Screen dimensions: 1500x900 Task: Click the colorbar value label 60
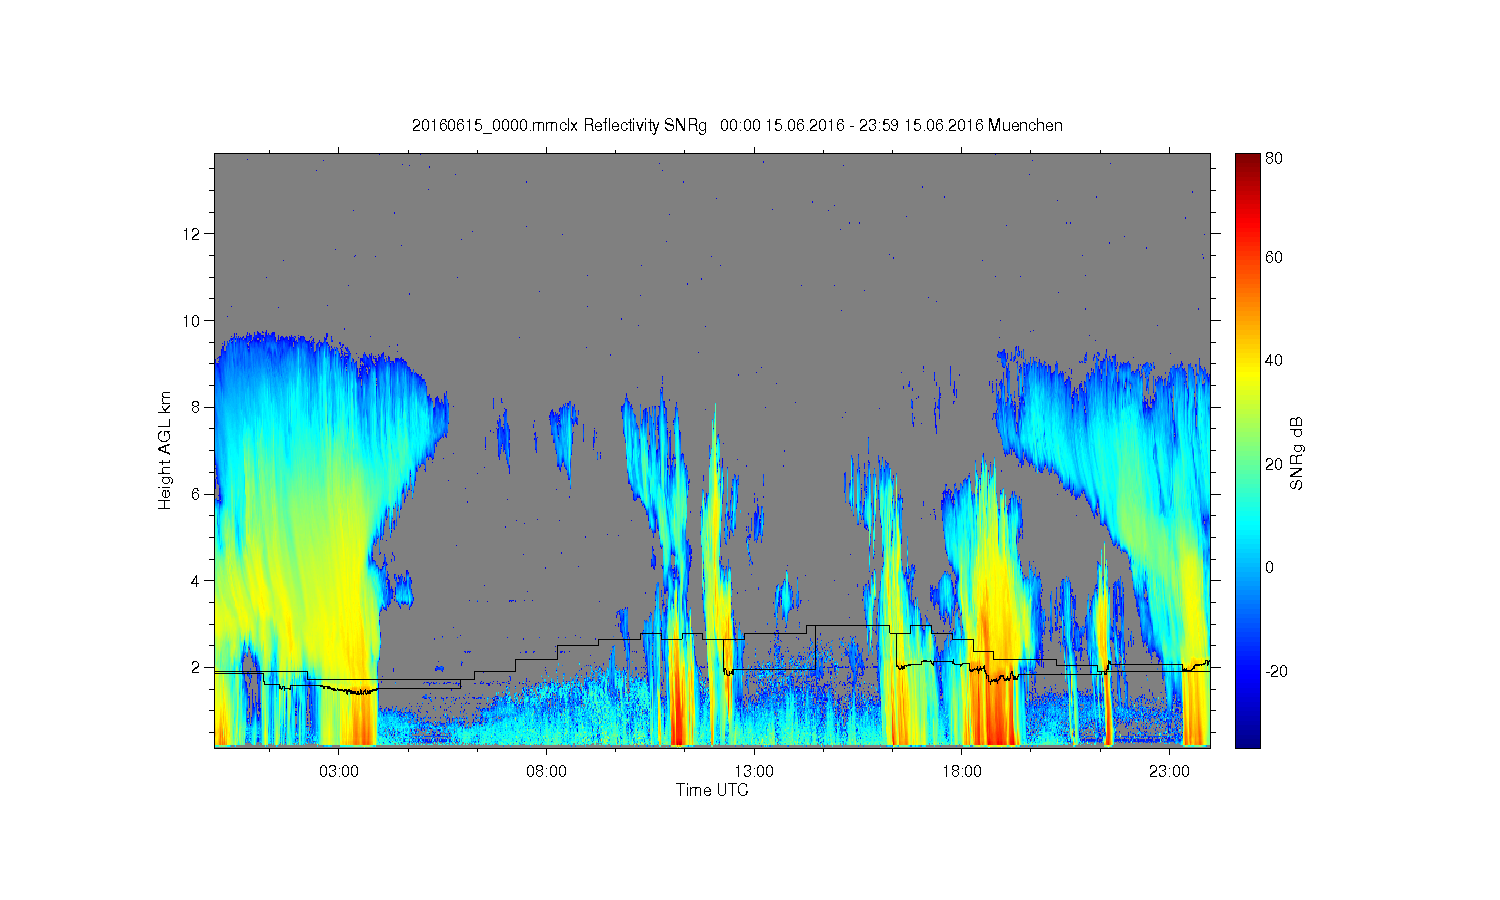pyautogui.click(x=1274, y=258)
